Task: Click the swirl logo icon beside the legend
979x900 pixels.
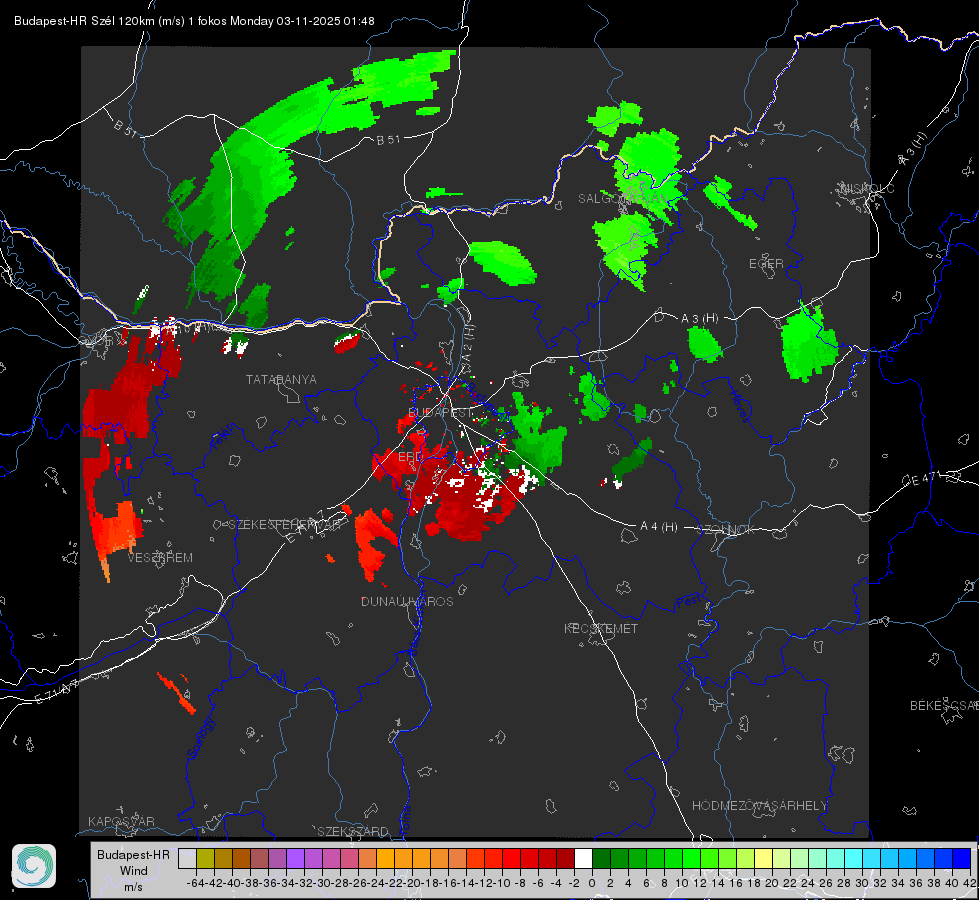Action: click(x=34, y=866)
